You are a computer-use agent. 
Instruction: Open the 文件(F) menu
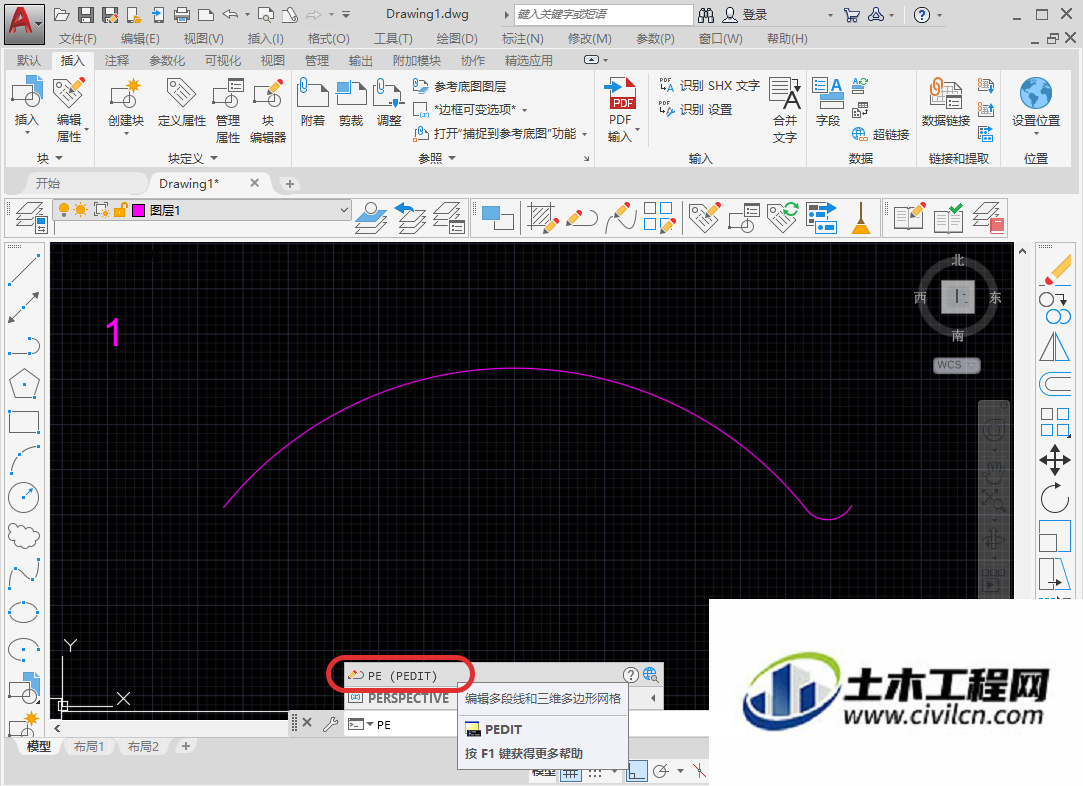(77, 39)
